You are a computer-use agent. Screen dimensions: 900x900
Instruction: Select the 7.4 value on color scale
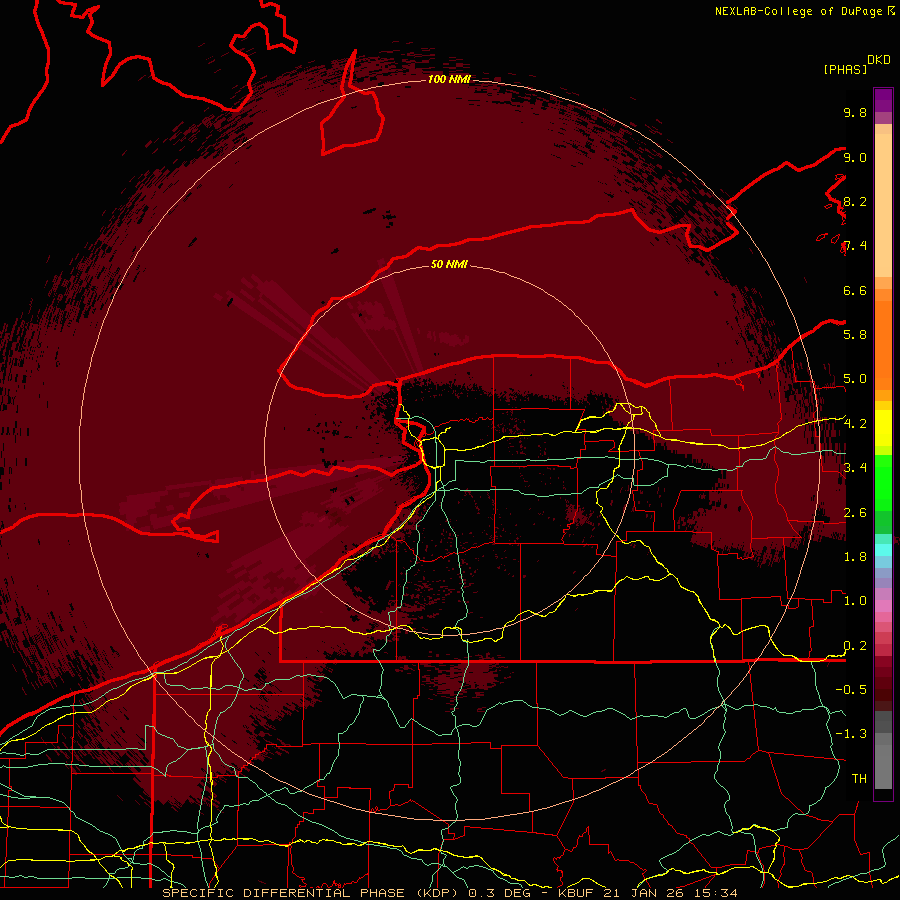pyautogui.click(x=855, y=246)
